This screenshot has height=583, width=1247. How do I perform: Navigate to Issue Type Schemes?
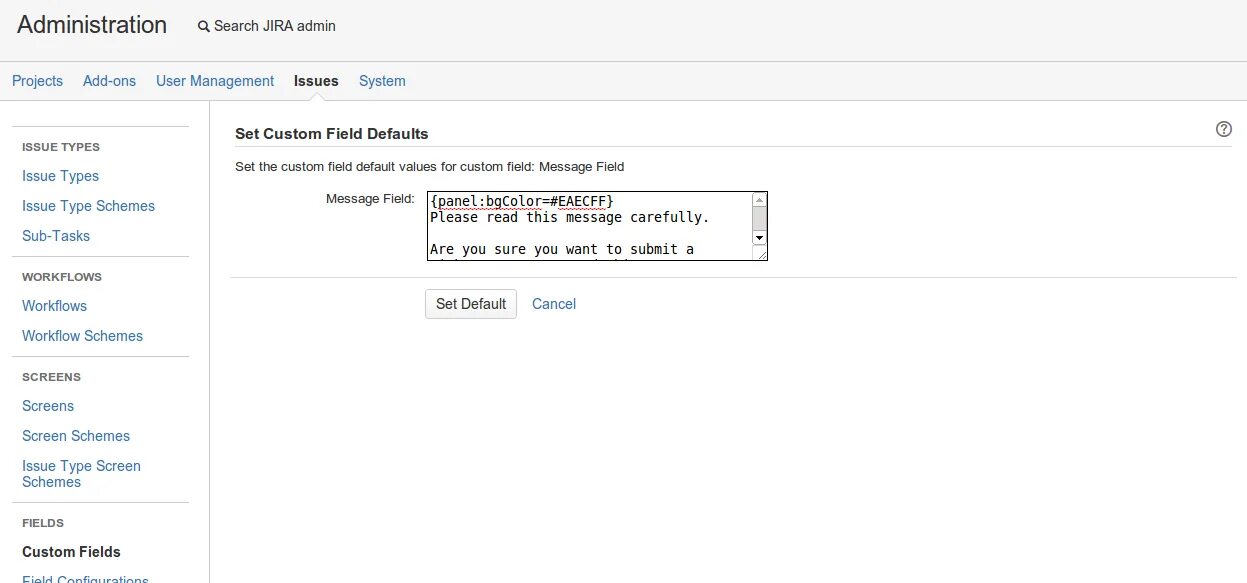pos(88,206)
